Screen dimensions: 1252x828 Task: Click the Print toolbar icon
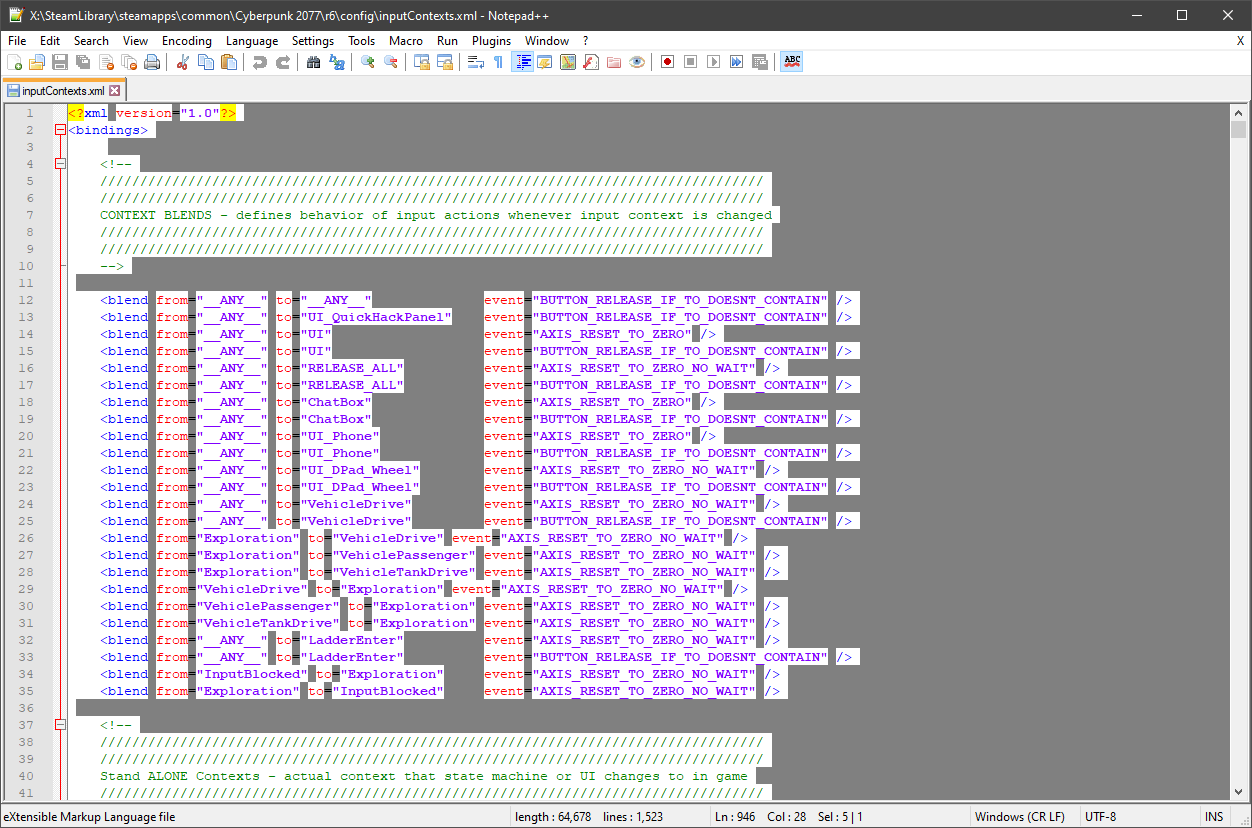point(152,62)
